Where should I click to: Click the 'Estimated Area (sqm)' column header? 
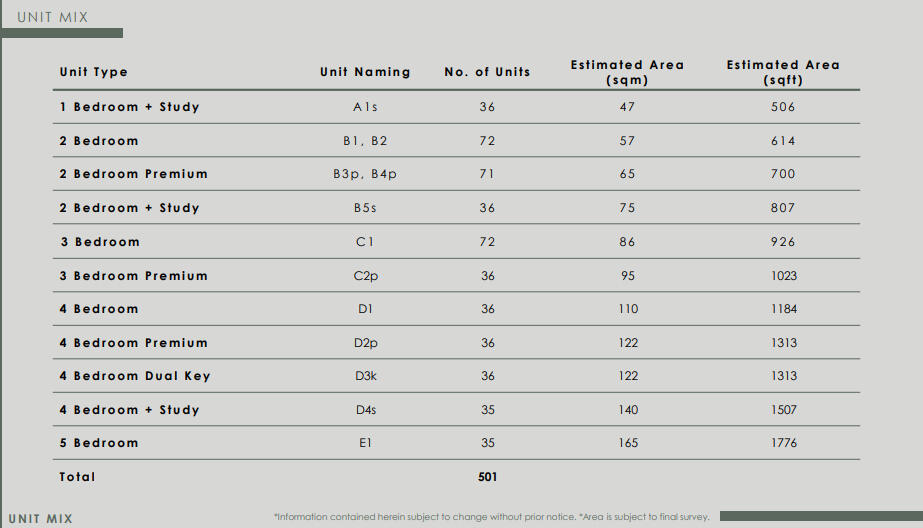tap(627, 72)
